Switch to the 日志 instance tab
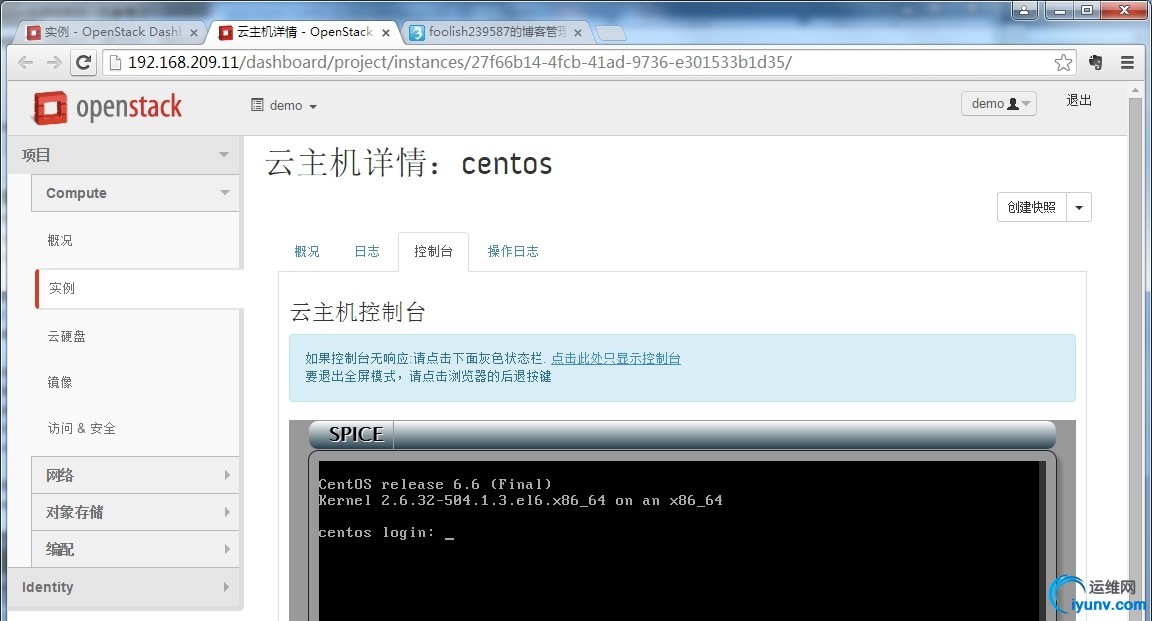The height and width of the screenshot is (621, 1152). click(367, 251)
